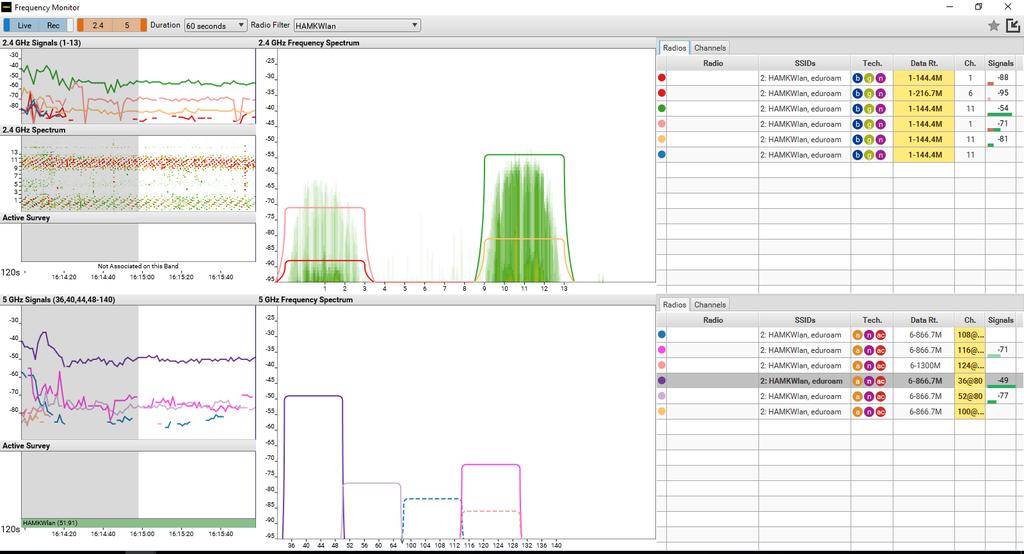The width and height of the screenshot is (1024, 554).
Task: Open the 120s time range selector in 2.4 GHz panel
Action: [12, 272]
